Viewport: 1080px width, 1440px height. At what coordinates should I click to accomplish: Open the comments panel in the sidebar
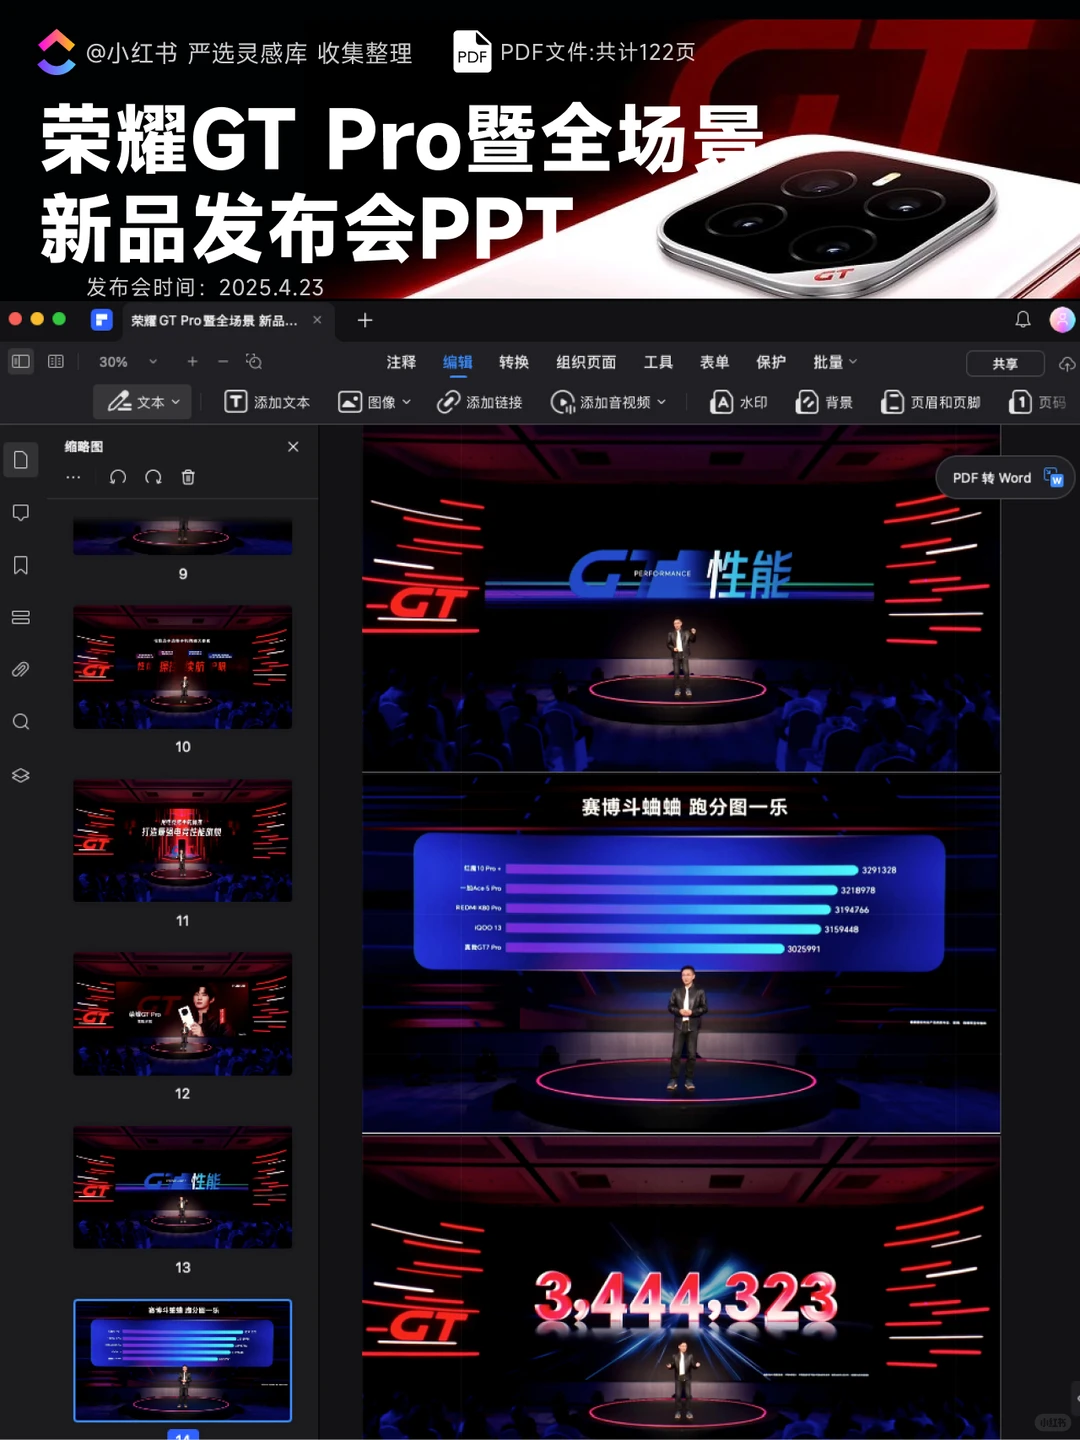[21, 512]
